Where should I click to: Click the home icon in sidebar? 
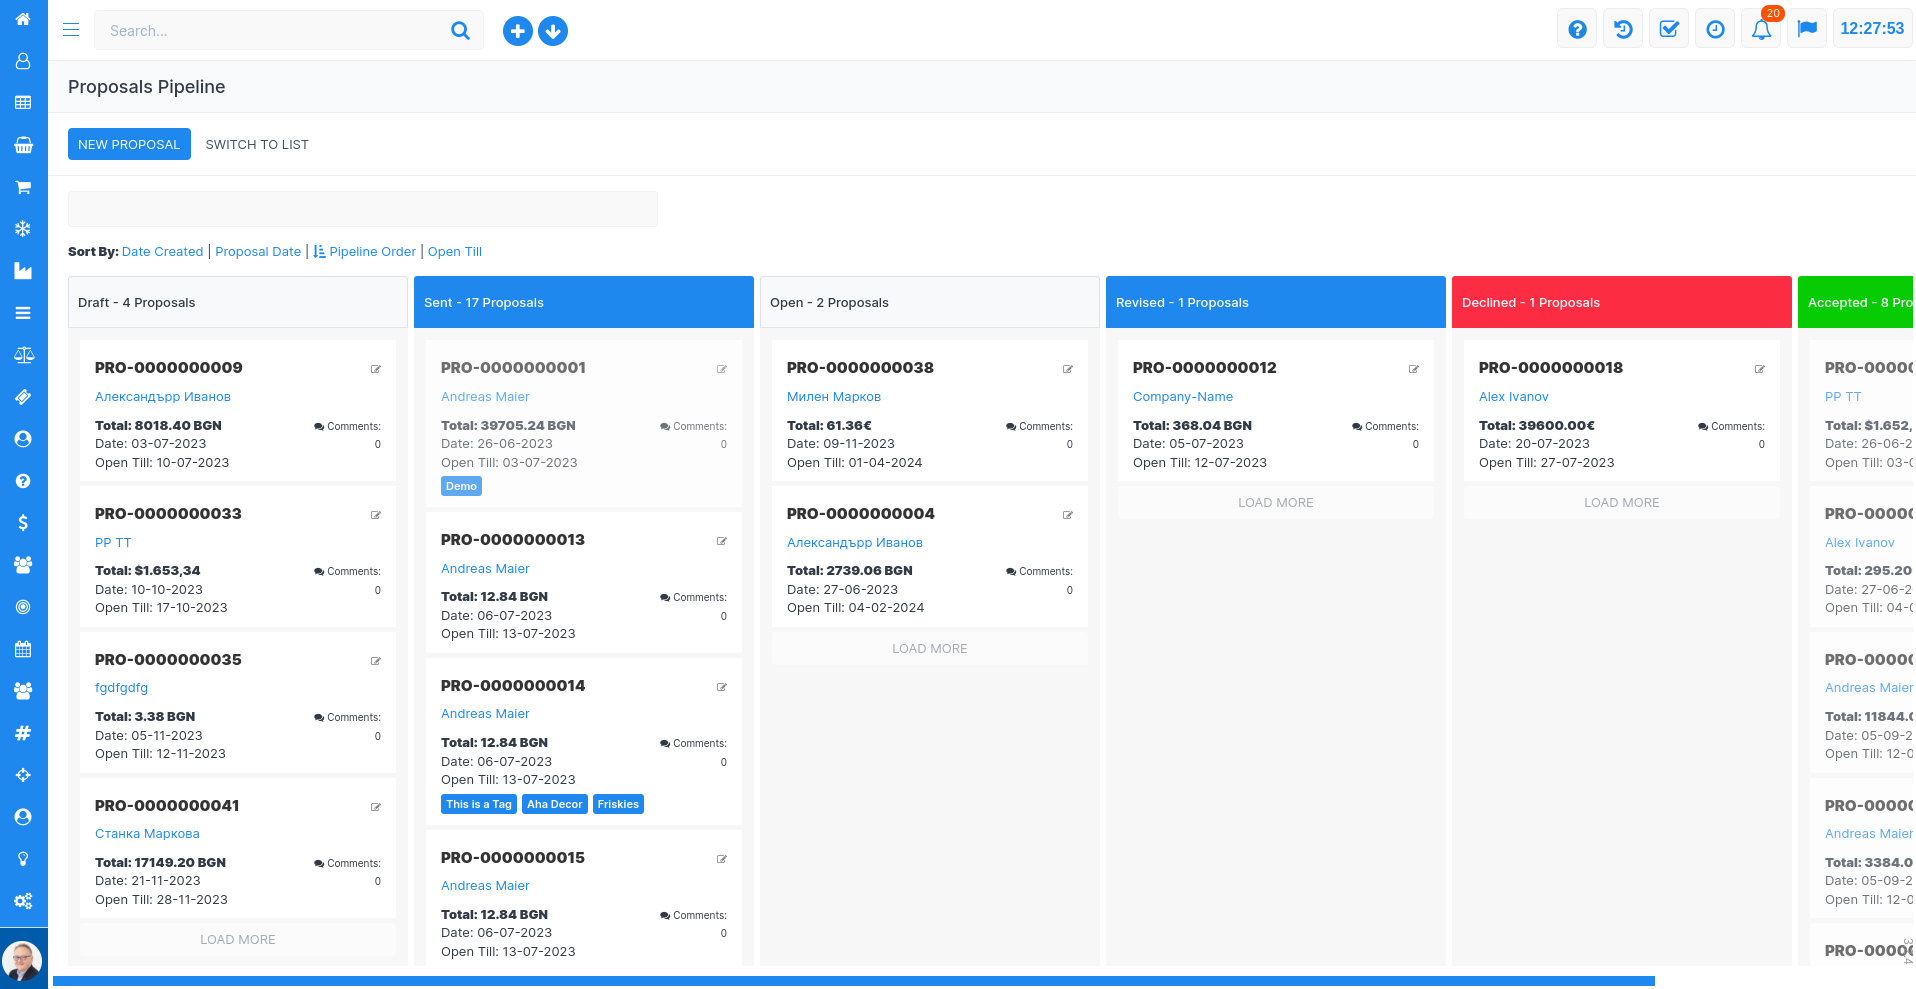[23, 19]
